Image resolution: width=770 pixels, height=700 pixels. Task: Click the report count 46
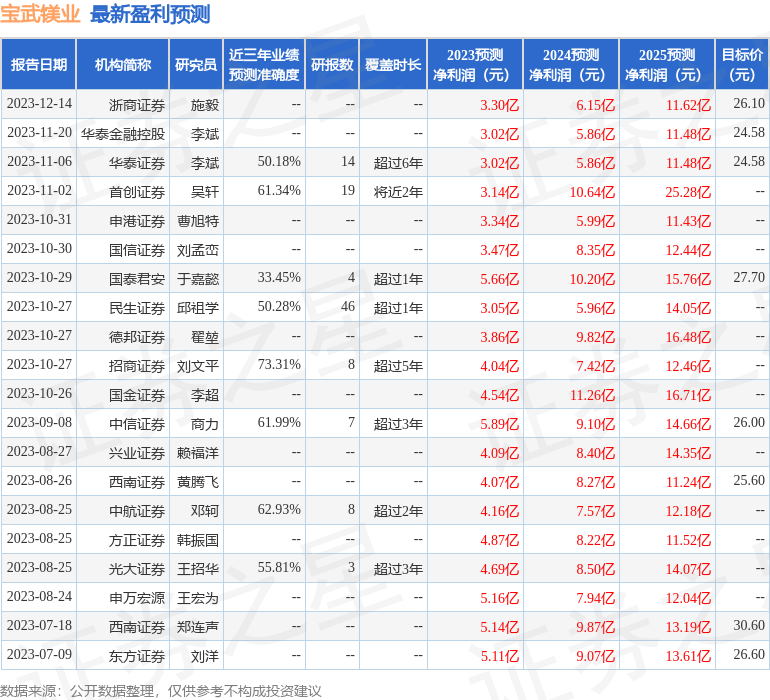(x=348, y=307)
